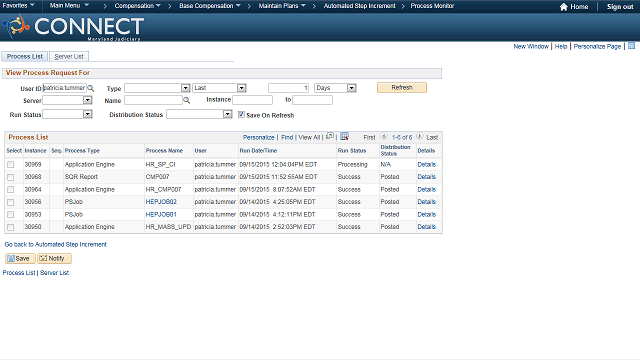Open Details for CMP007 process
The height and width of the screenshot is (360, 640).
click(427, 177)
